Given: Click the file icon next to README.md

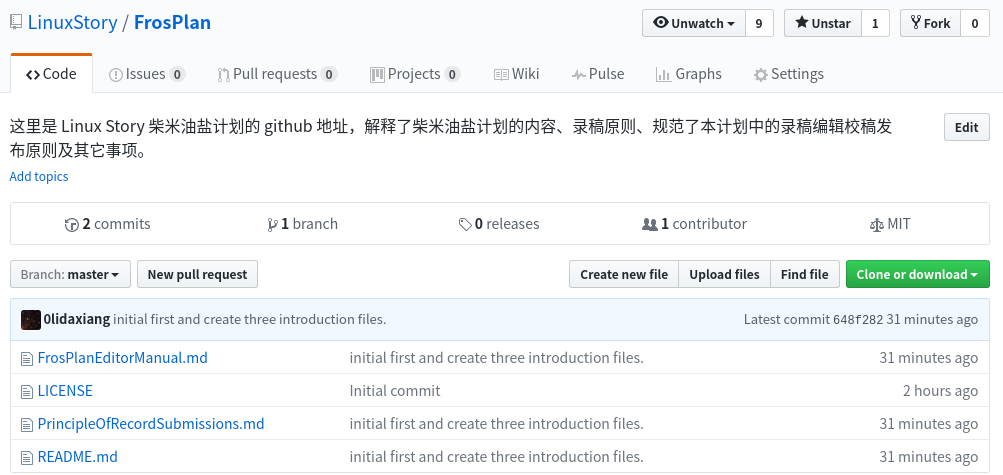Looking at the screenshot, I should 26,458.
